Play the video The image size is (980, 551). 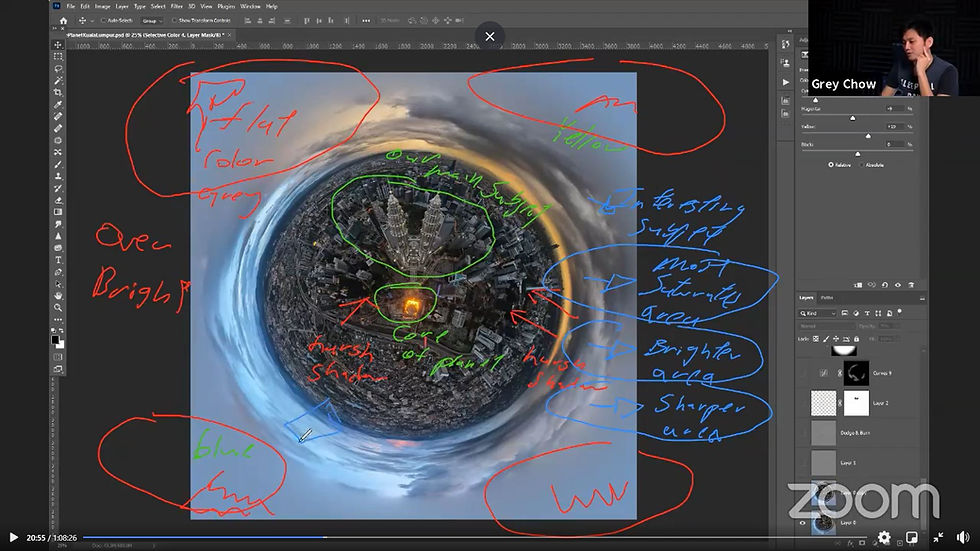13,537
